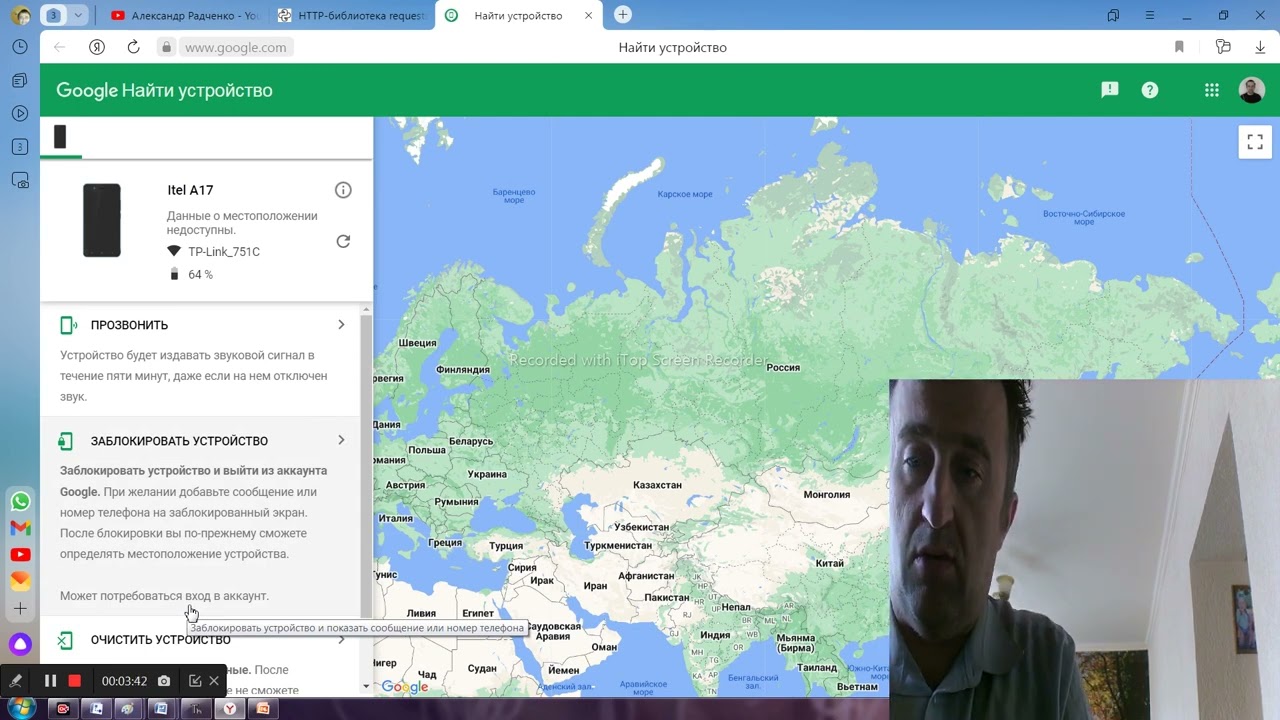Click the ring phone icon beside ПРОЗВОНИТЬ
The width and height of the screenshot is (1280, 720).
[x=68, y=325]
